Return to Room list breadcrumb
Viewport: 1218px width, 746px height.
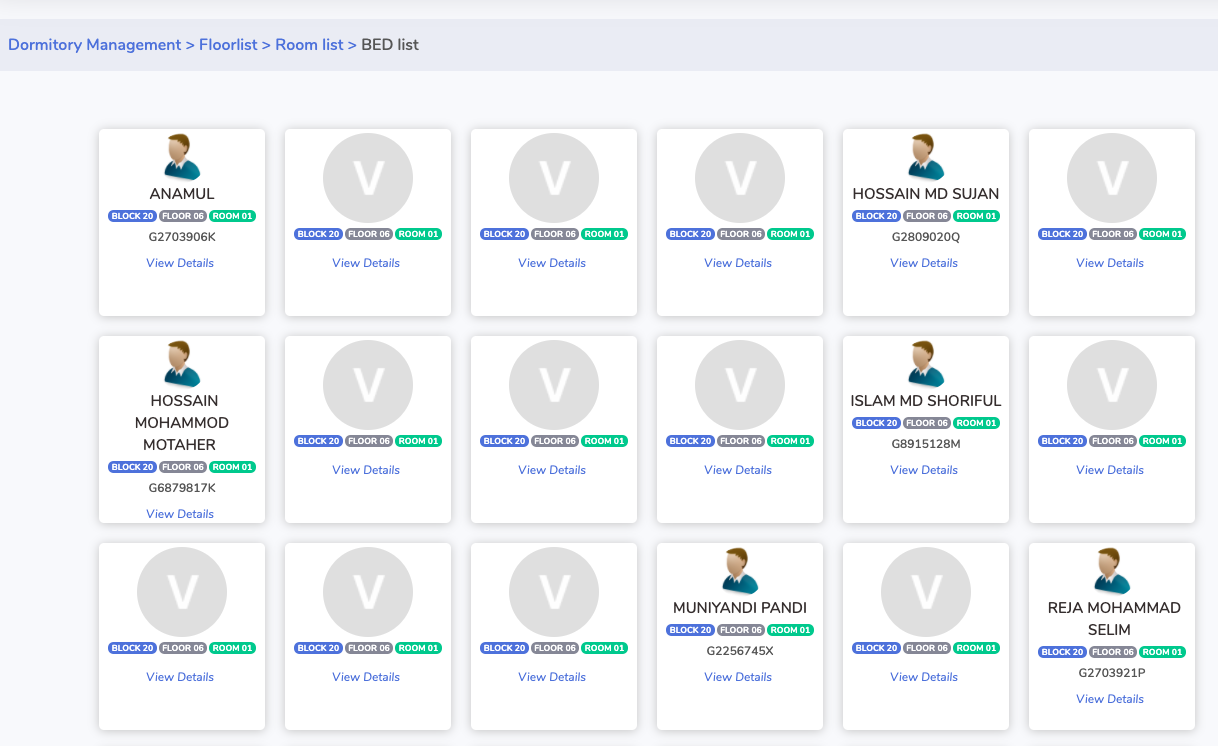309,45
